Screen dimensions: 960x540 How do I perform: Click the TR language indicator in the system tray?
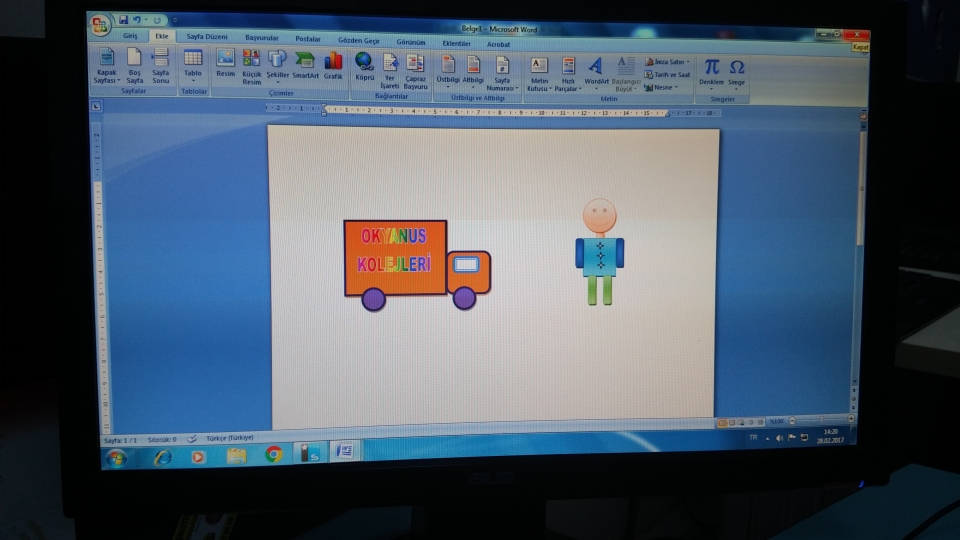click(x=753, y=437)
